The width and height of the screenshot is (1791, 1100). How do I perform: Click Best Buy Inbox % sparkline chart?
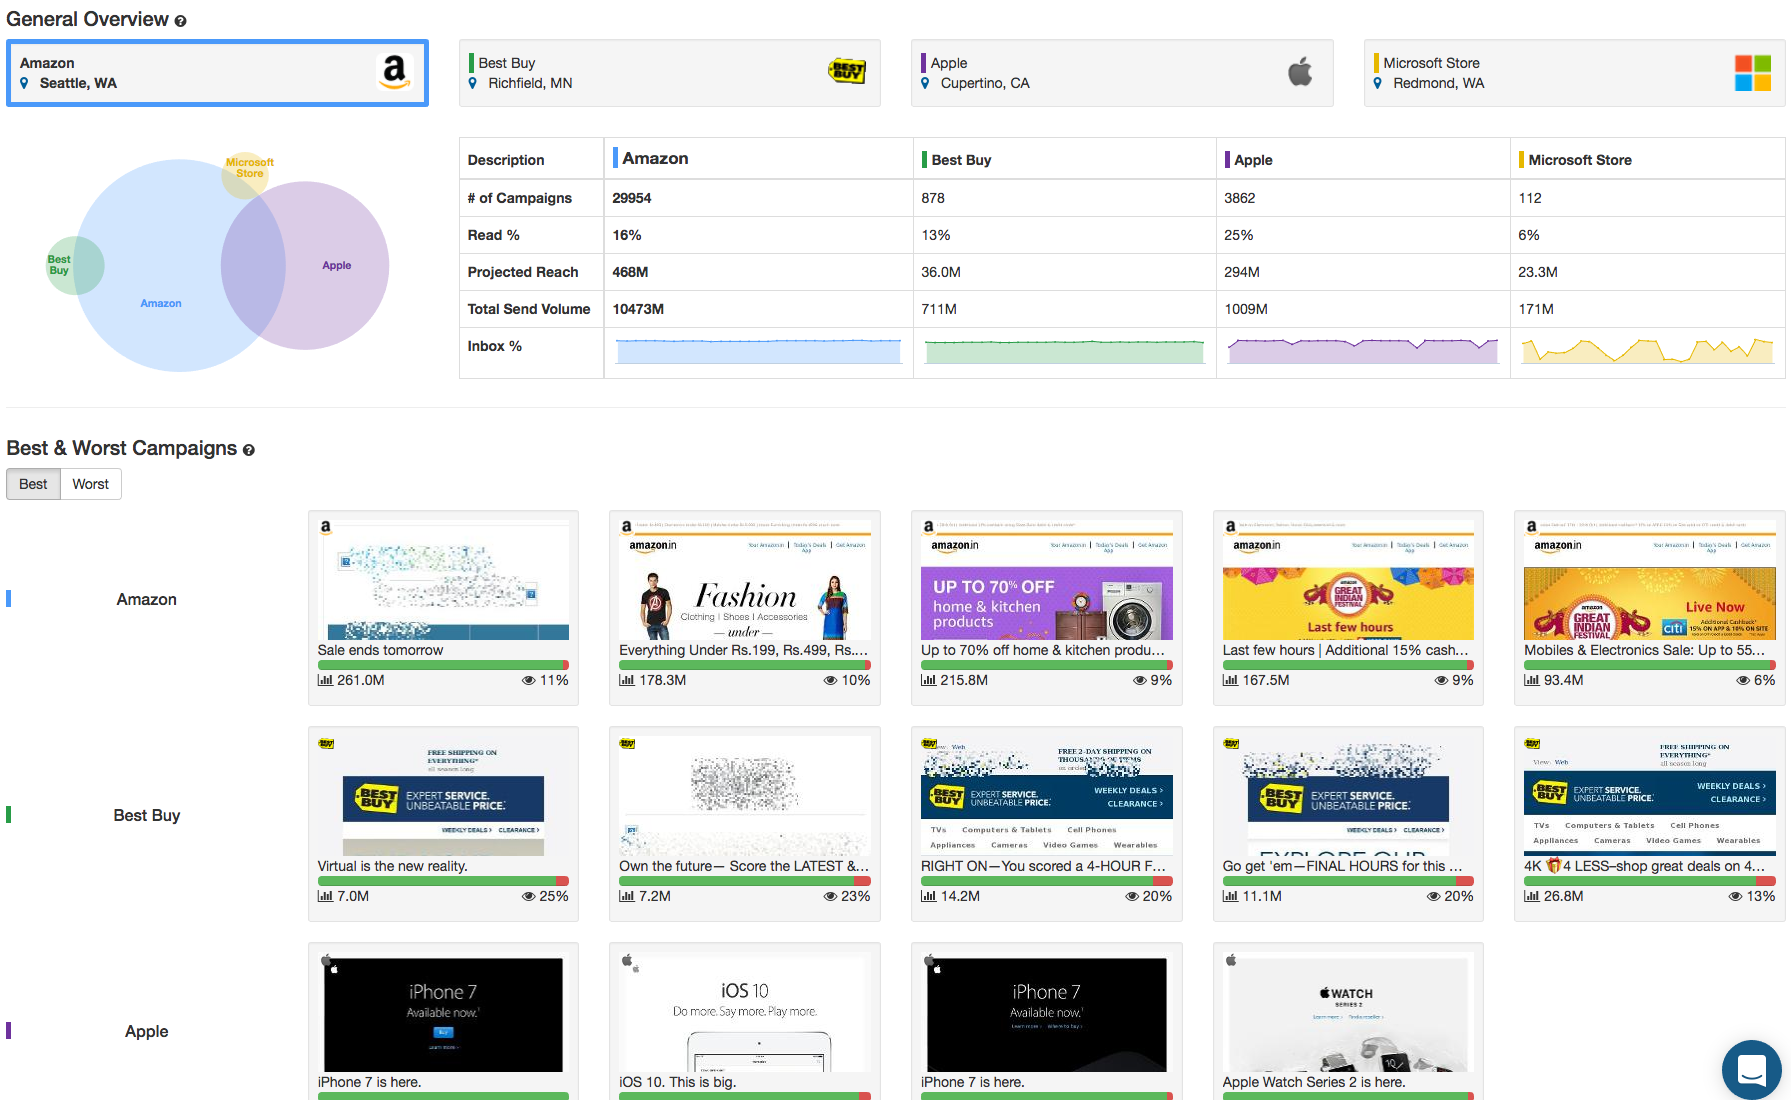(x=1065, y=351)
